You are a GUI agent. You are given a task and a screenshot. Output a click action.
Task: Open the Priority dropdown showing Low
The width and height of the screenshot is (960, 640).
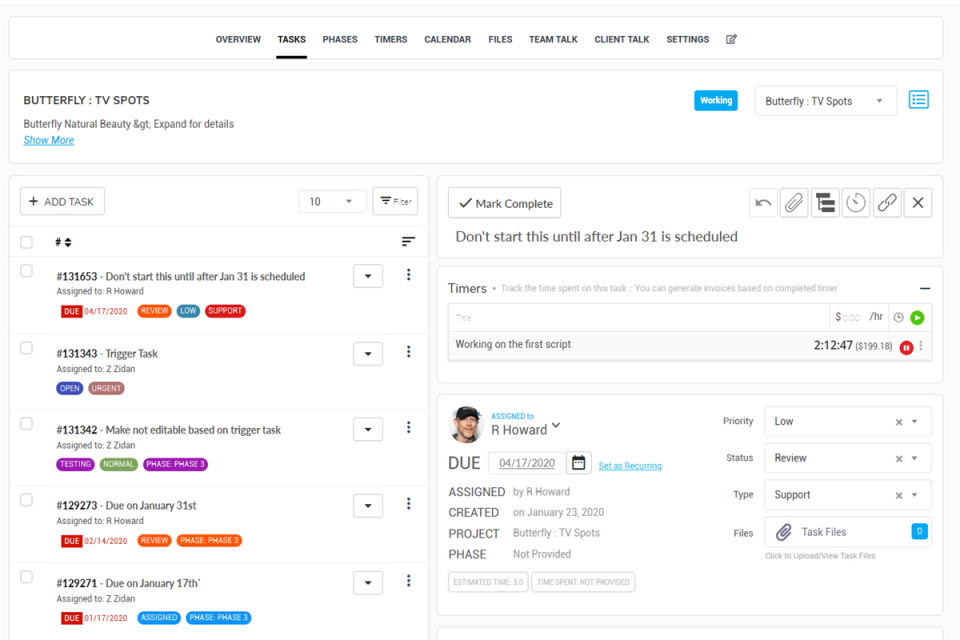click(847, 421)
